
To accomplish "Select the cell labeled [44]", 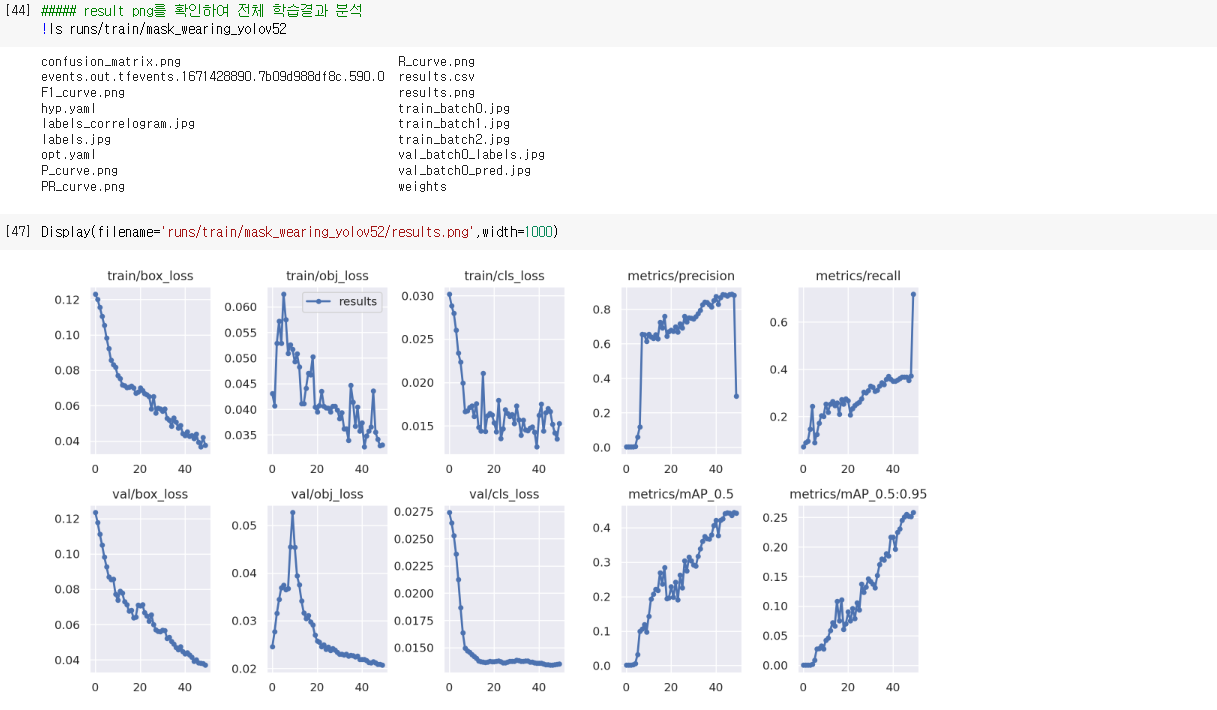I will coord(18,13).
